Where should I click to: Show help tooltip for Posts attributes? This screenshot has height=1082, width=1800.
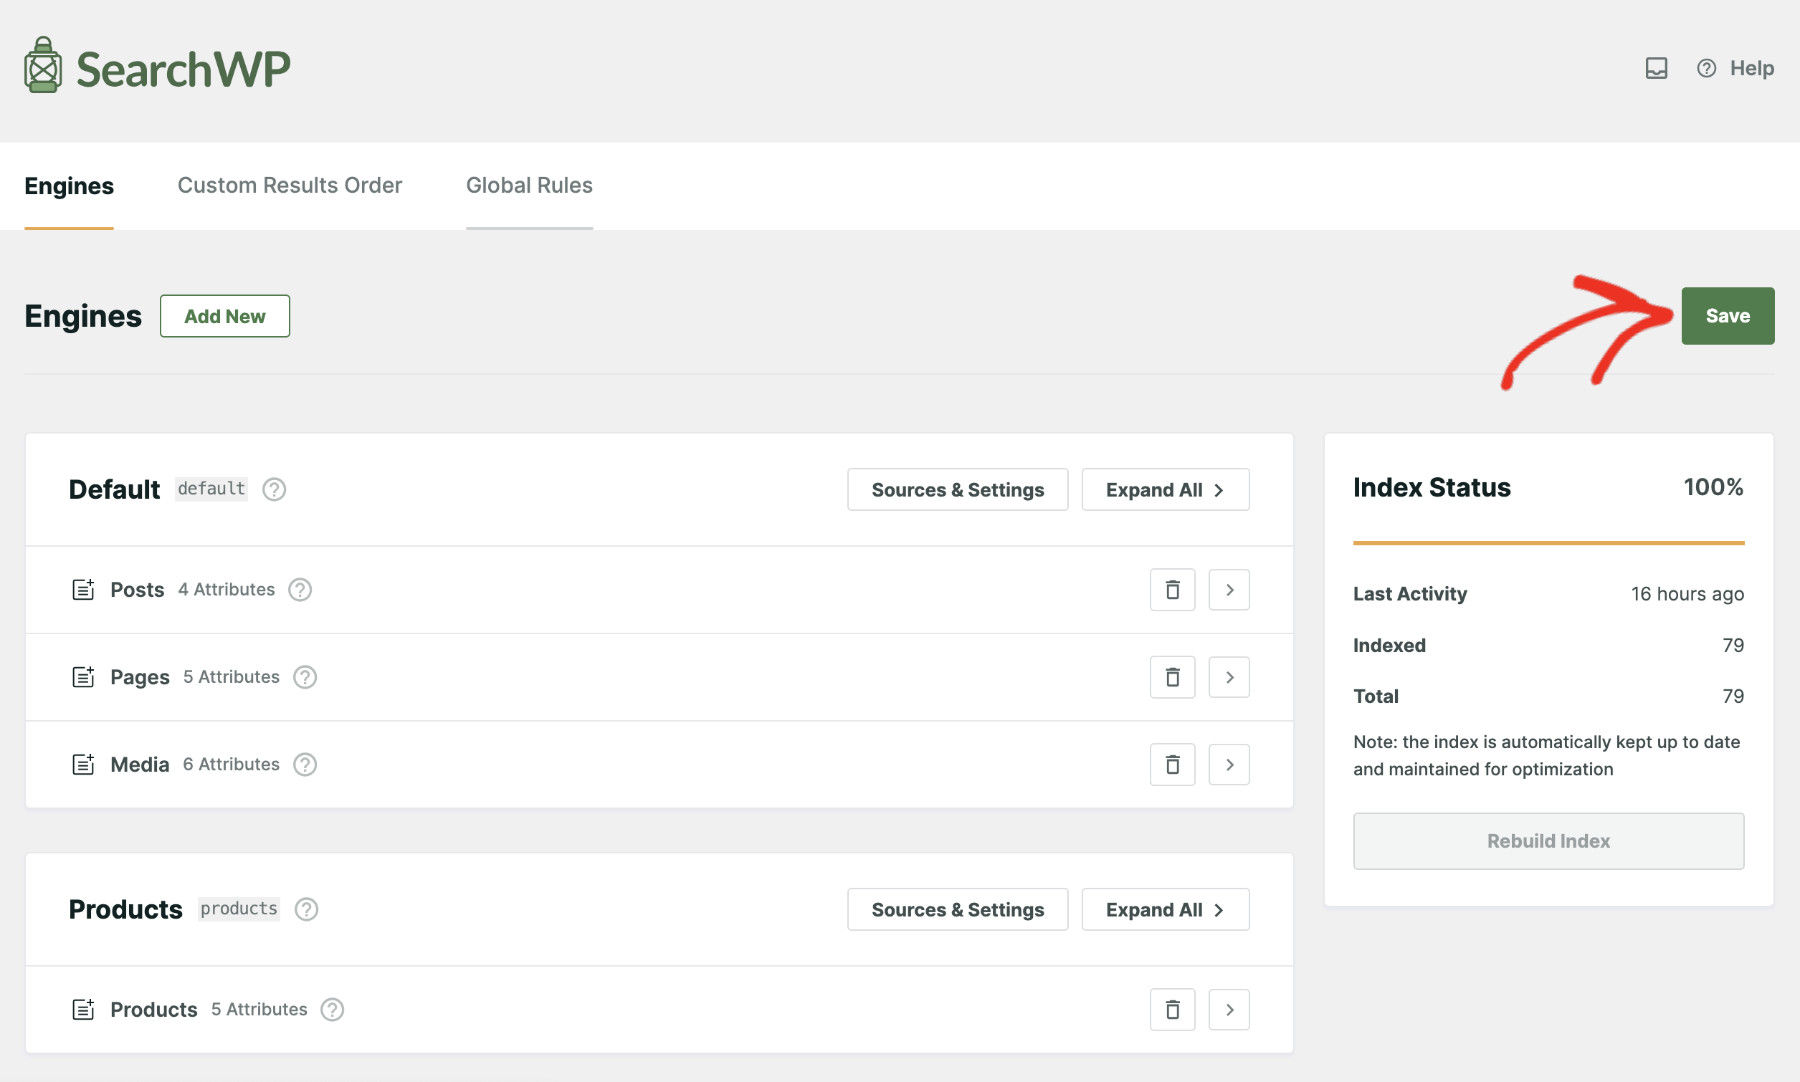click(300, 590)
